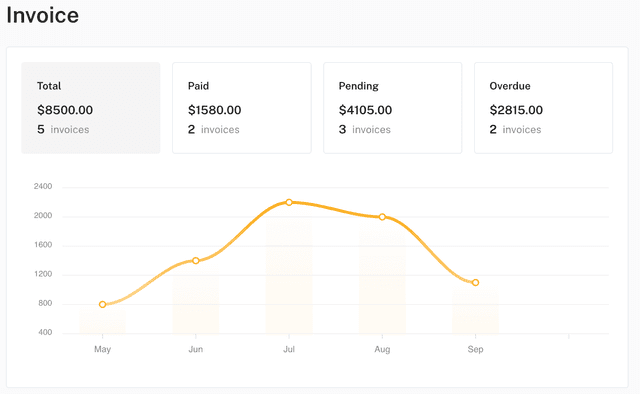
Task: Select the Total invoices summary card
Action: coord(91,108)
